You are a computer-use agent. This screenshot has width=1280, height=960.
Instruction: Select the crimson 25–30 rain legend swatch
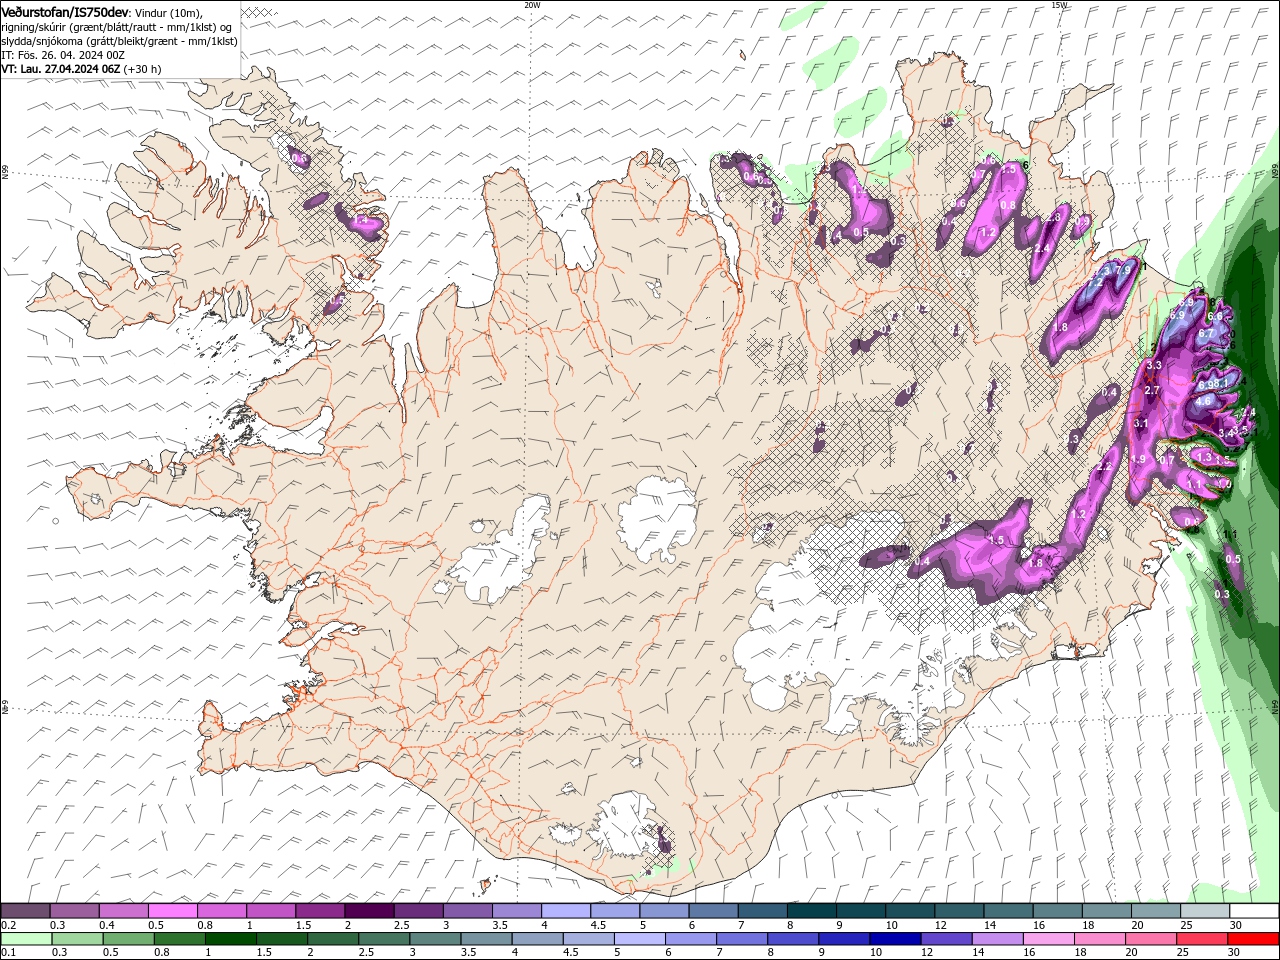(1202, 939)
